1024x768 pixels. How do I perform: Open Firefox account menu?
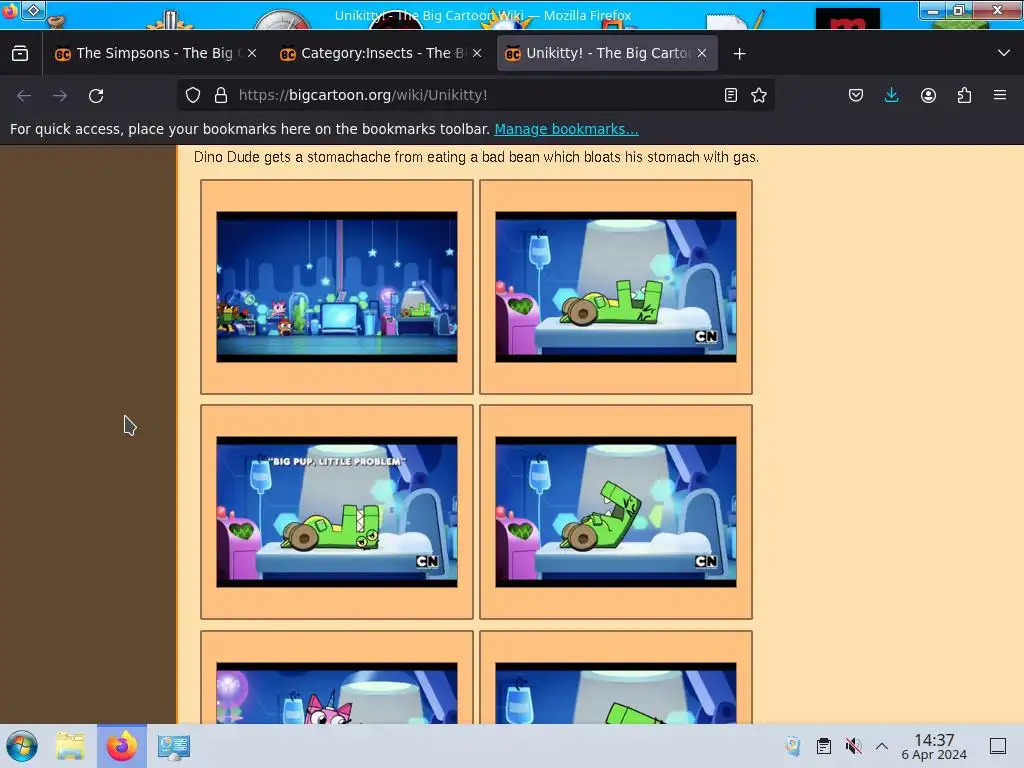pos(928,95)
